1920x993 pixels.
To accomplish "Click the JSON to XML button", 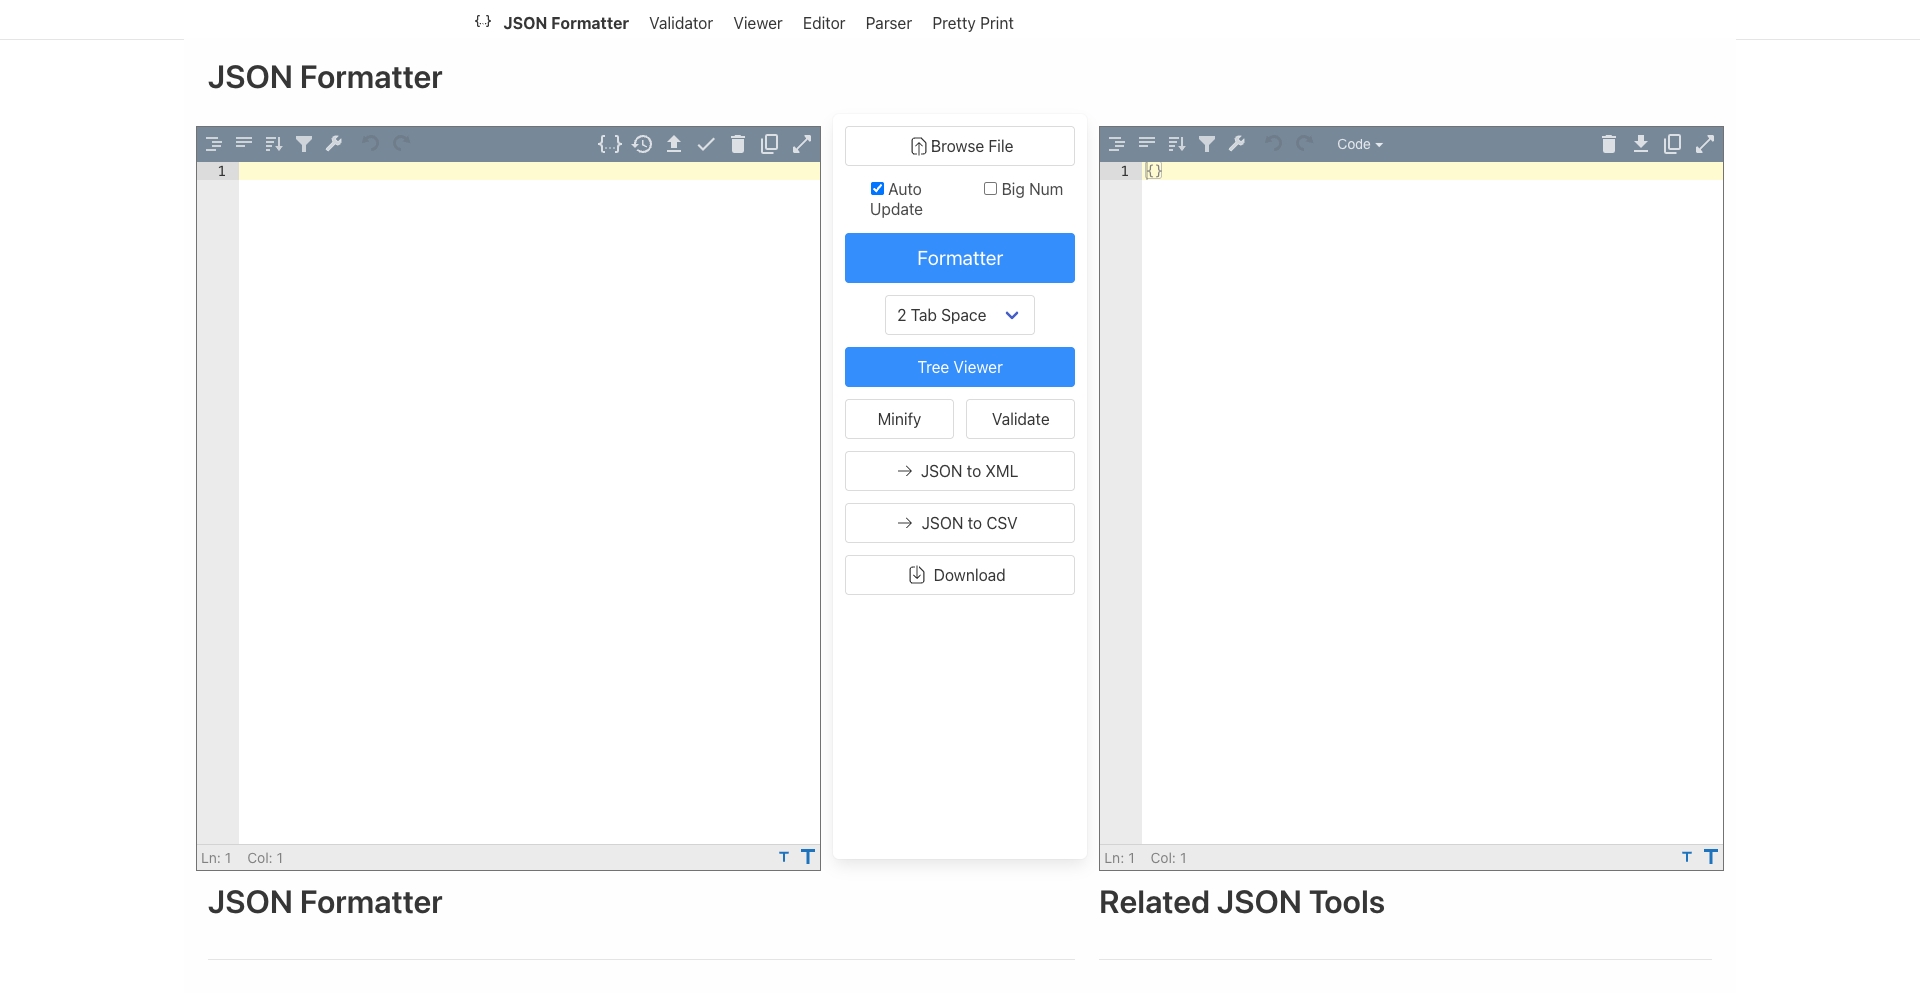I will pos(959,470).
